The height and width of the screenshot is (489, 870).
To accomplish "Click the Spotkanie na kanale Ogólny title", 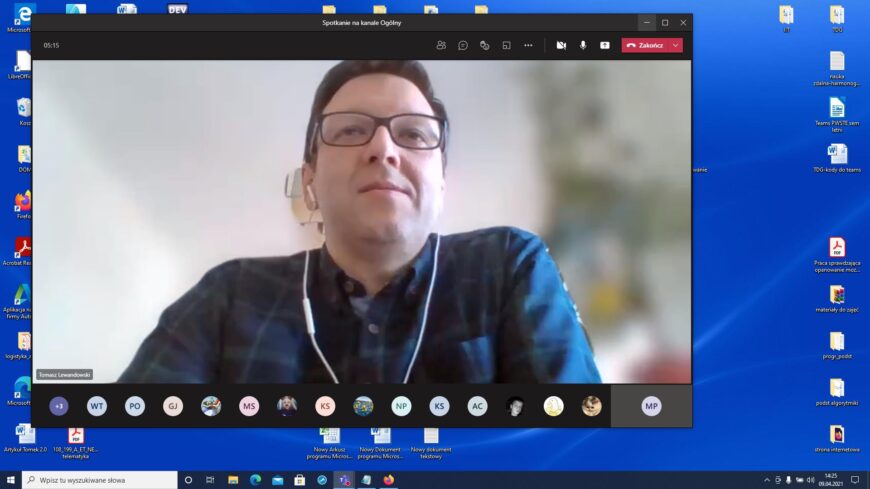I will click(362, 23).
